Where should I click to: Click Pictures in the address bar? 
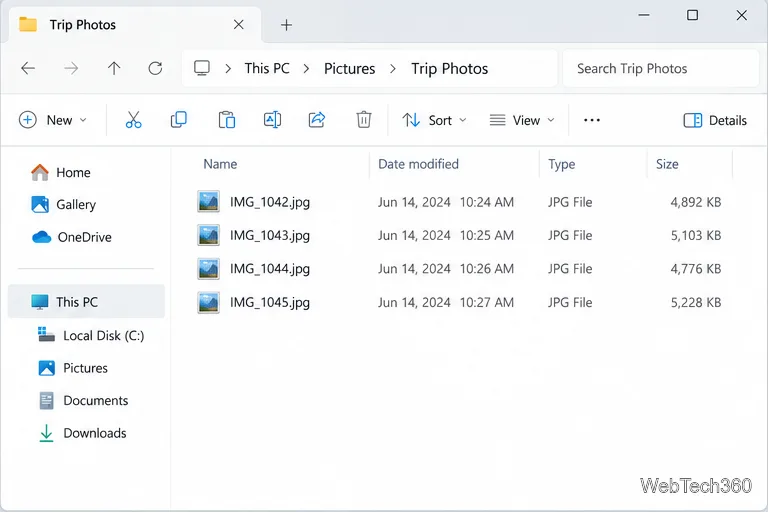[x=350, y=69]
